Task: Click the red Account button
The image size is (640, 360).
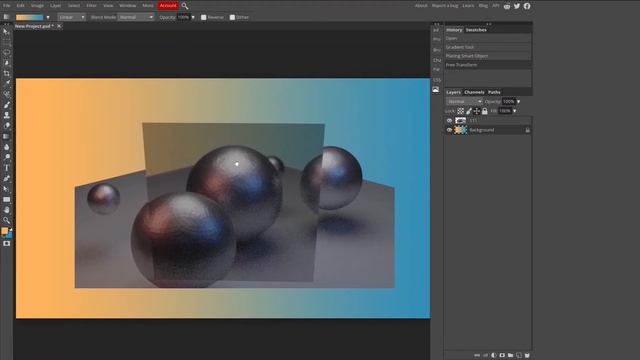Action: tap(168, 6)
